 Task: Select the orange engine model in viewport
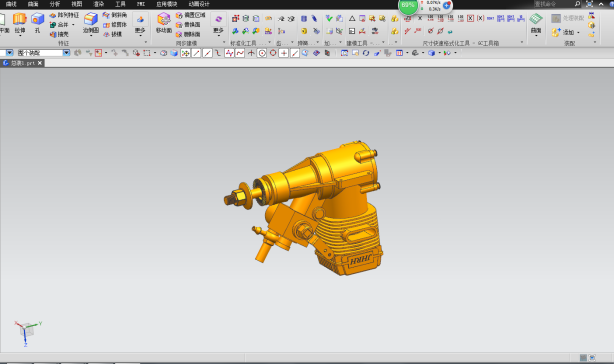(x=303, y=208)
